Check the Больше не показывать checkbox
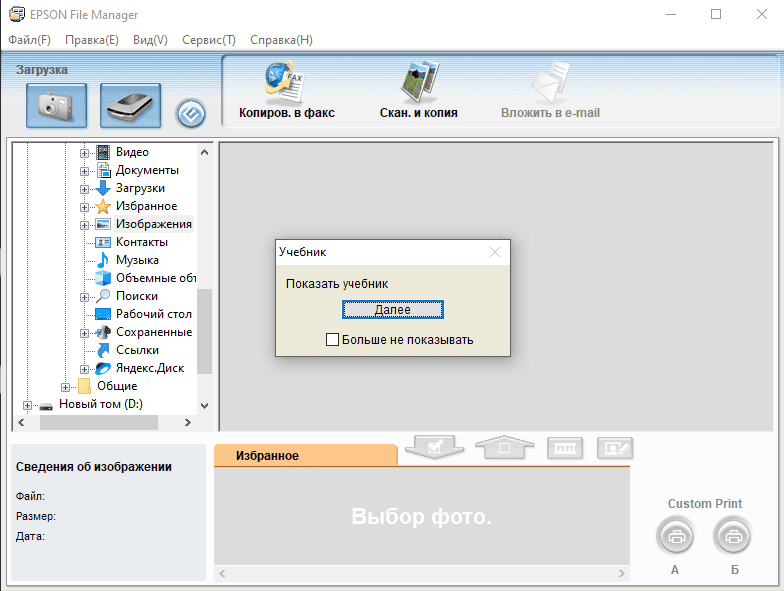 pyautogui.click(x=332, y=340)
